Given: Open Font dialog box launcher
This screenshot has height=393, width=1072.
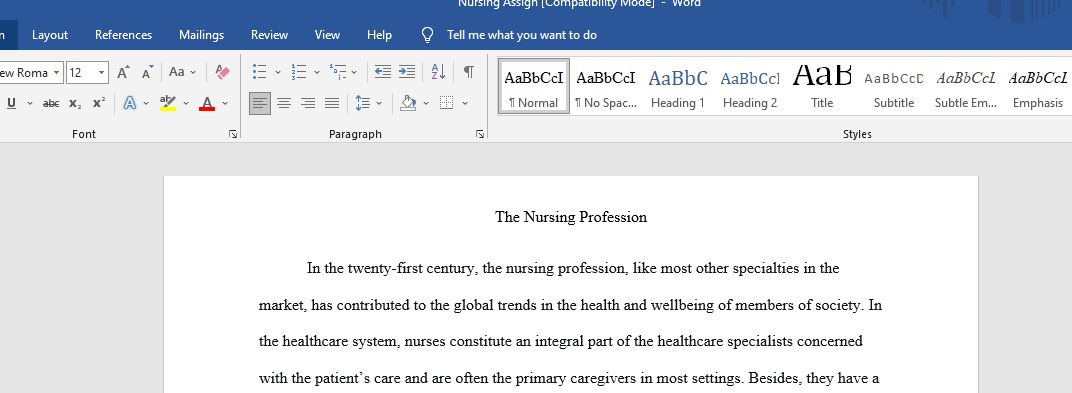Looking at the screenshot, I should pos(233,135).
